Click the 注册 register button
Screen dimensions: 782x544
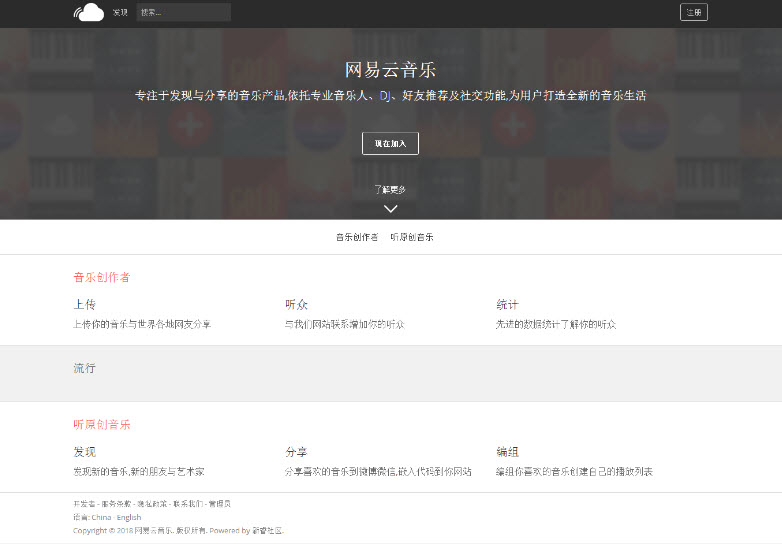pos(694,12)
